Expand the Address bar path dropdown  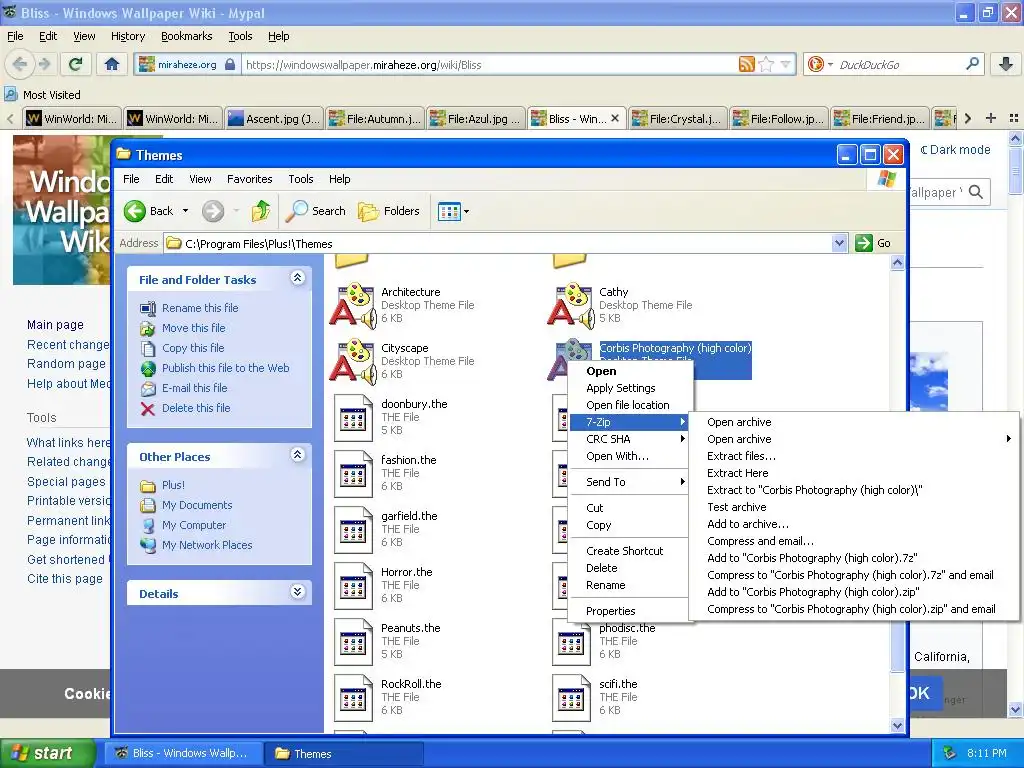pyautogui.click(x=840, y=244)
